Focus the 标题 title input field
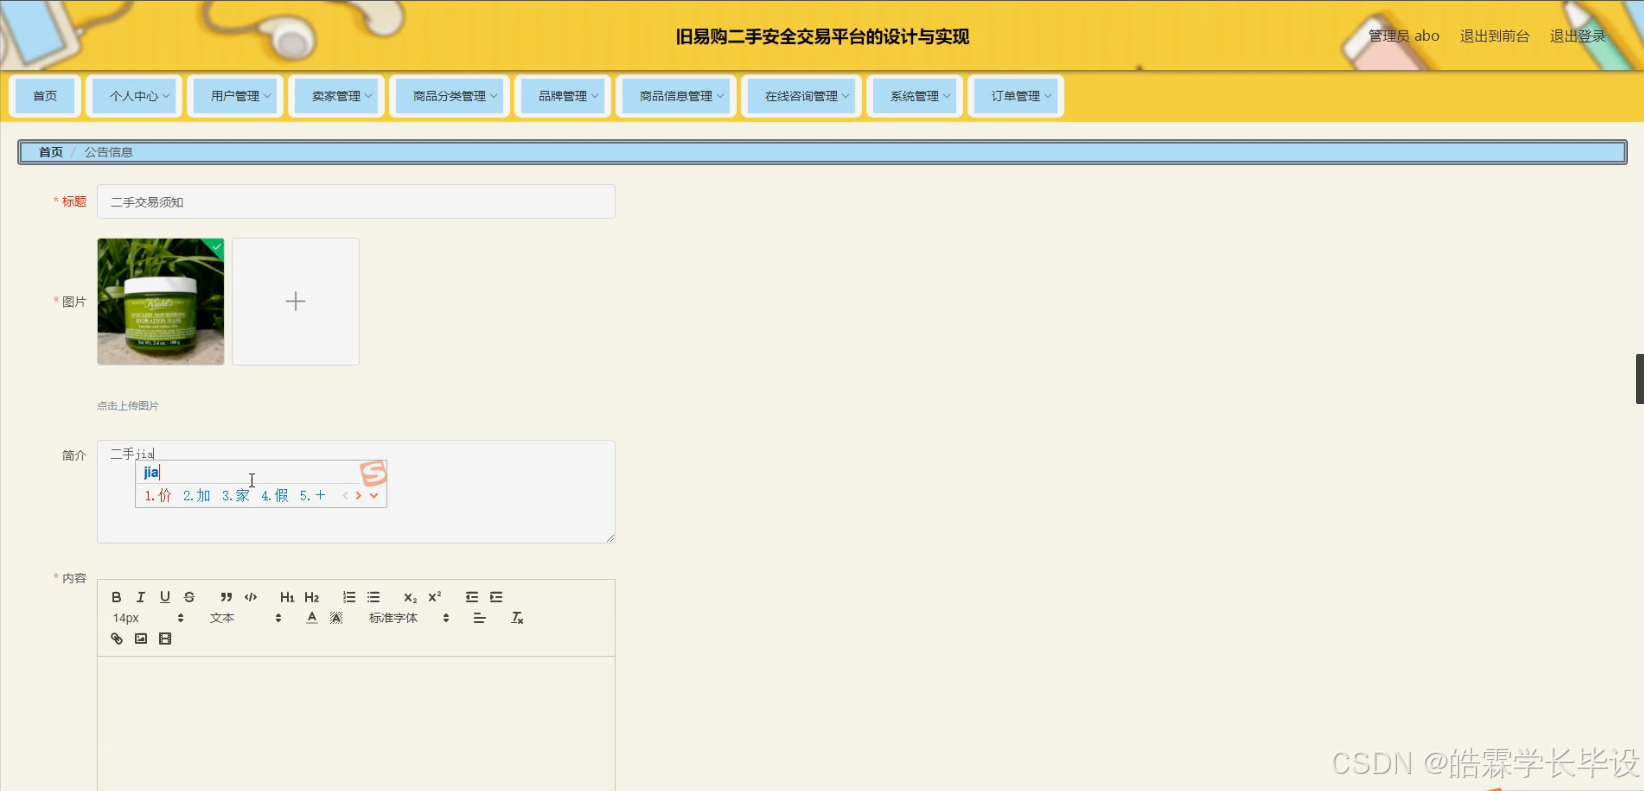This screenshot has height=791, width=1644. click(356, 201)
